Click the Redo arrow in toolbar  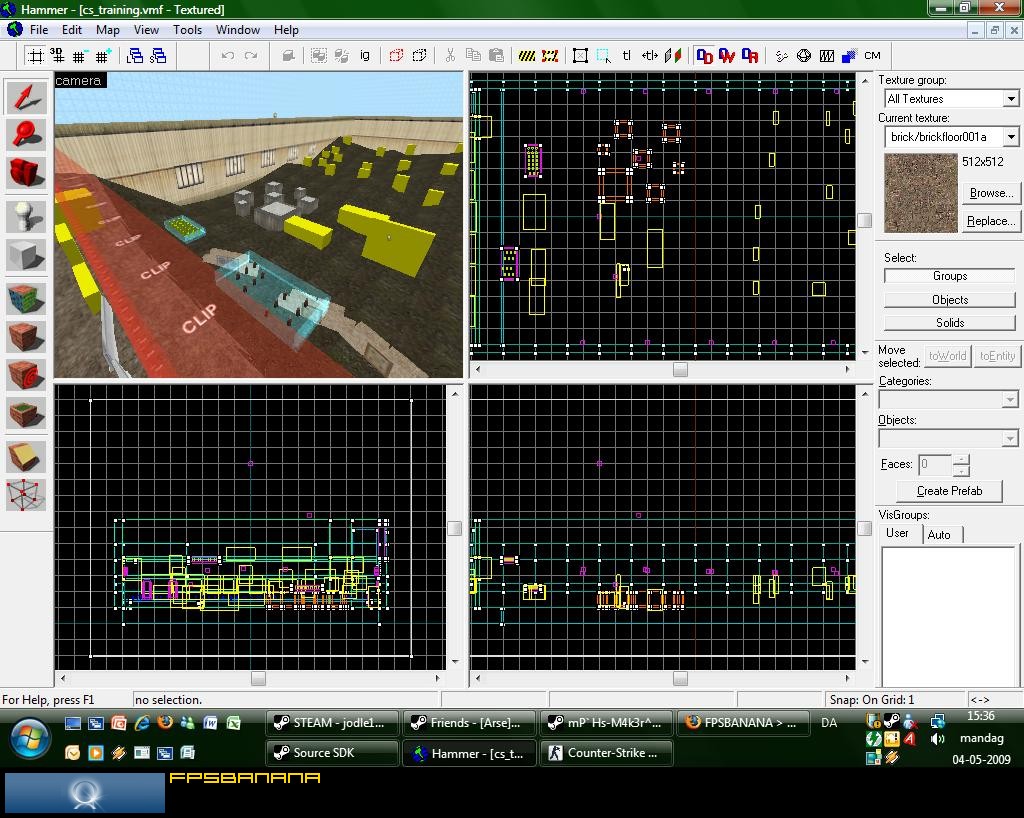pyautogui.click(x=251, y=56)
